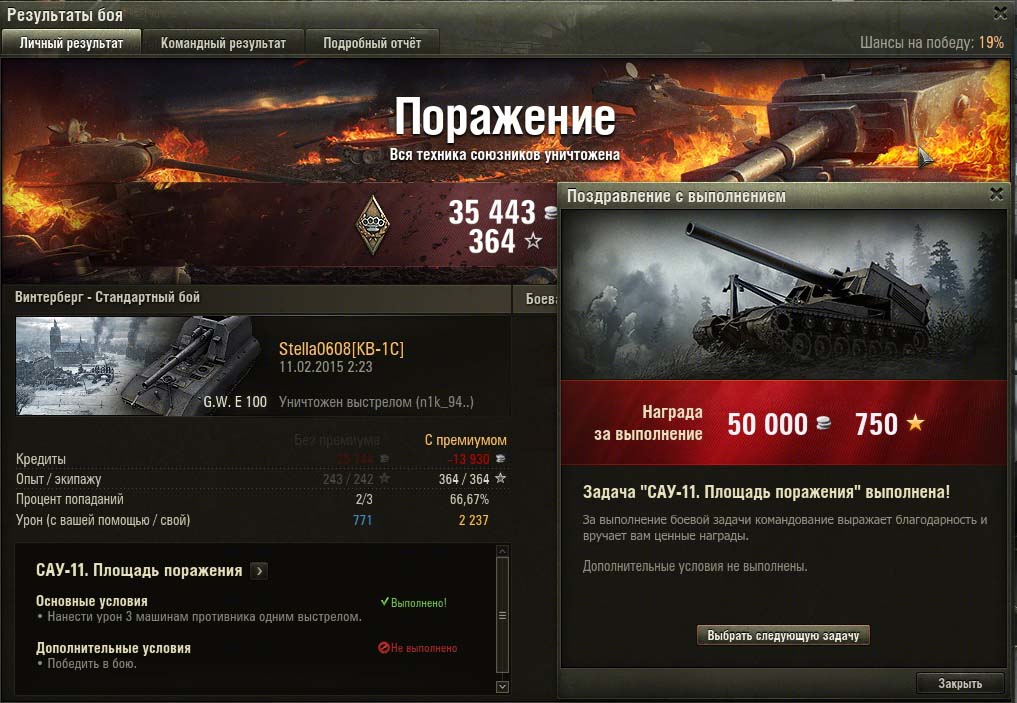The image size is (1017, 703).
Task: Click the mastery badge medal icon
Action: 372,225
